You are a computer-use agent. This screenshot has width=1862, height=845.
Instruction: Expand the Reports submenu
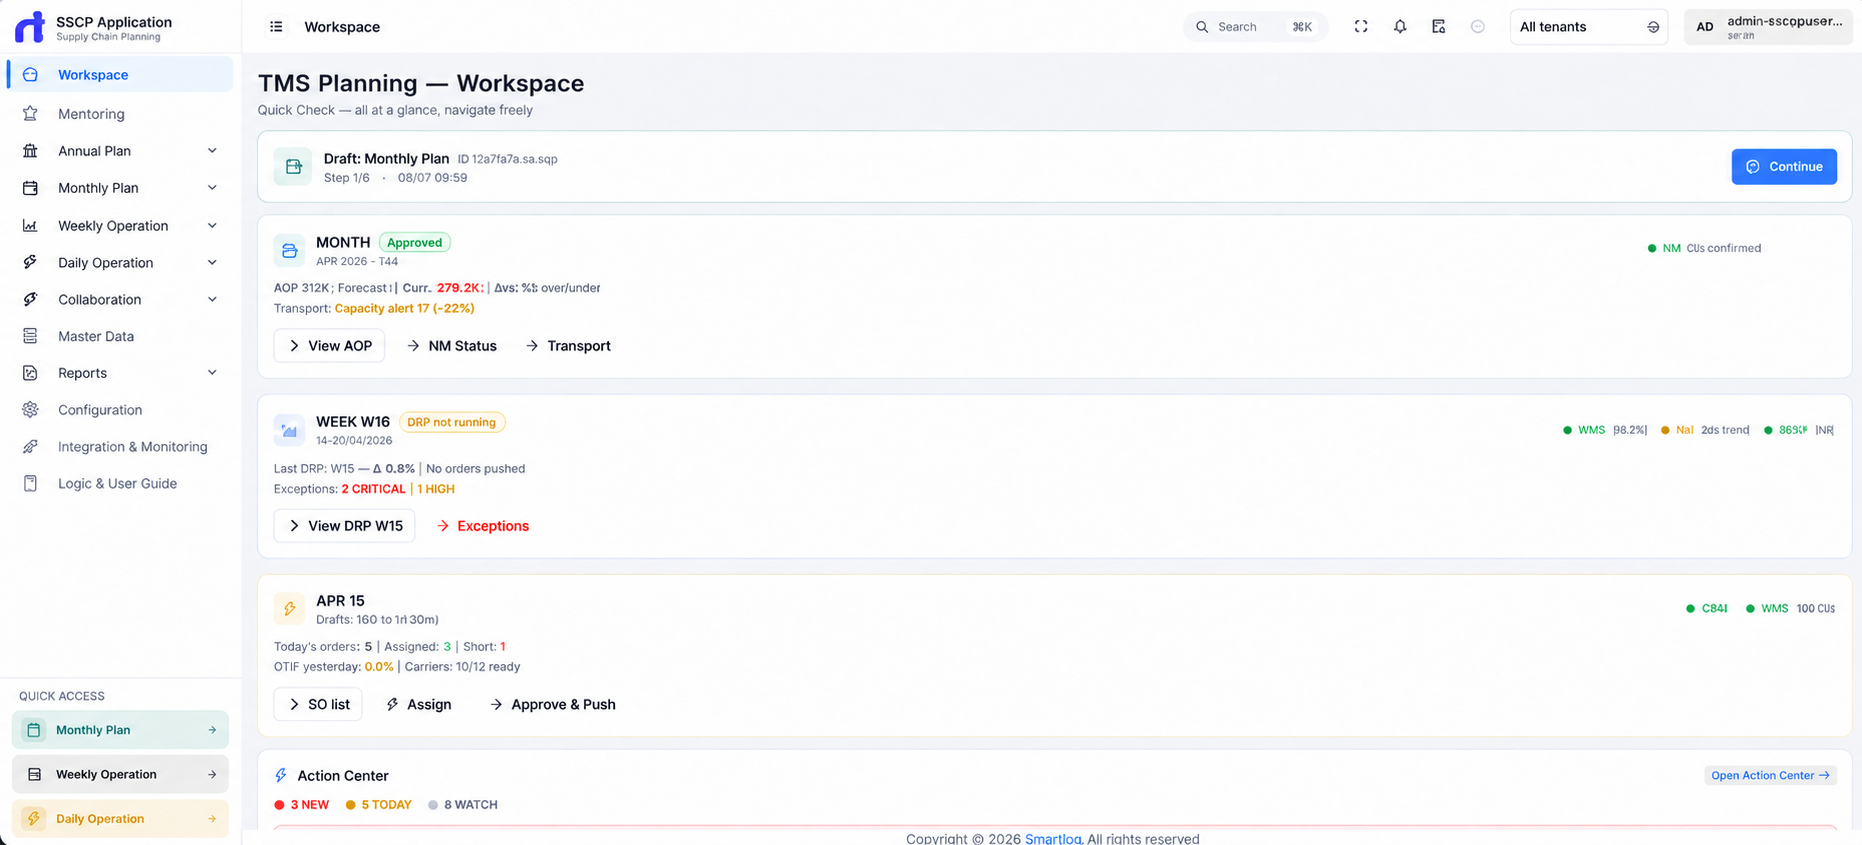click(212, 373)
